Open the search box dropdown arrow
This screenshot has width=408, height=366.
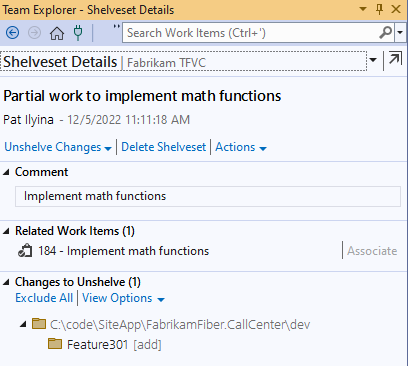point(400,33)
